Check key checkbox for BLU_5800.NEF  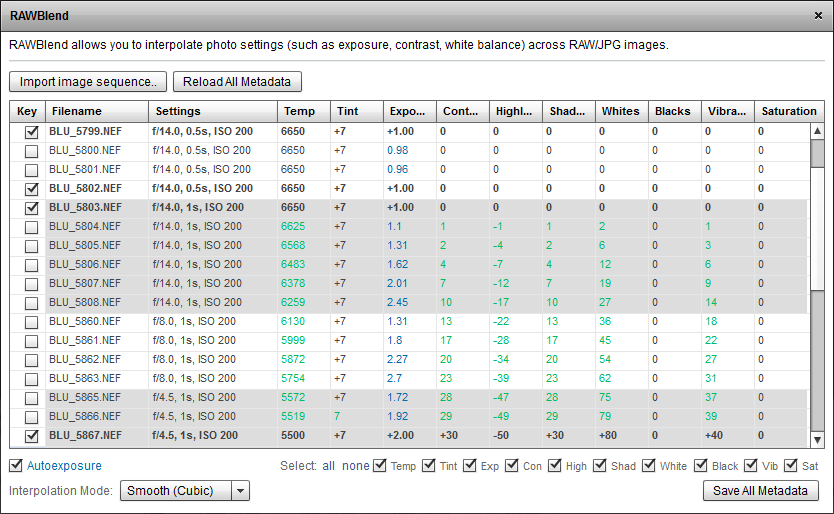[31, 151]
